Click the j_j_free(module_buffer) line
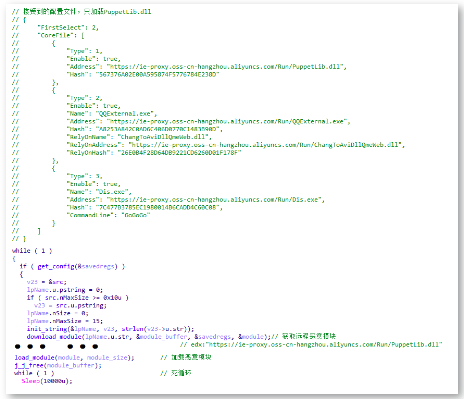 [x=58, y=365]
